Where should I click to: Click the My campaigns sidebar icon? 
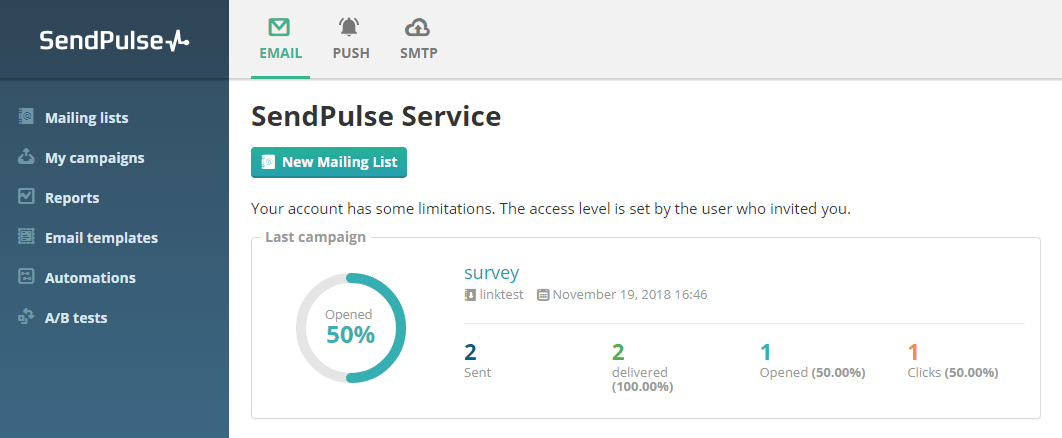click(x=27, y=157)
